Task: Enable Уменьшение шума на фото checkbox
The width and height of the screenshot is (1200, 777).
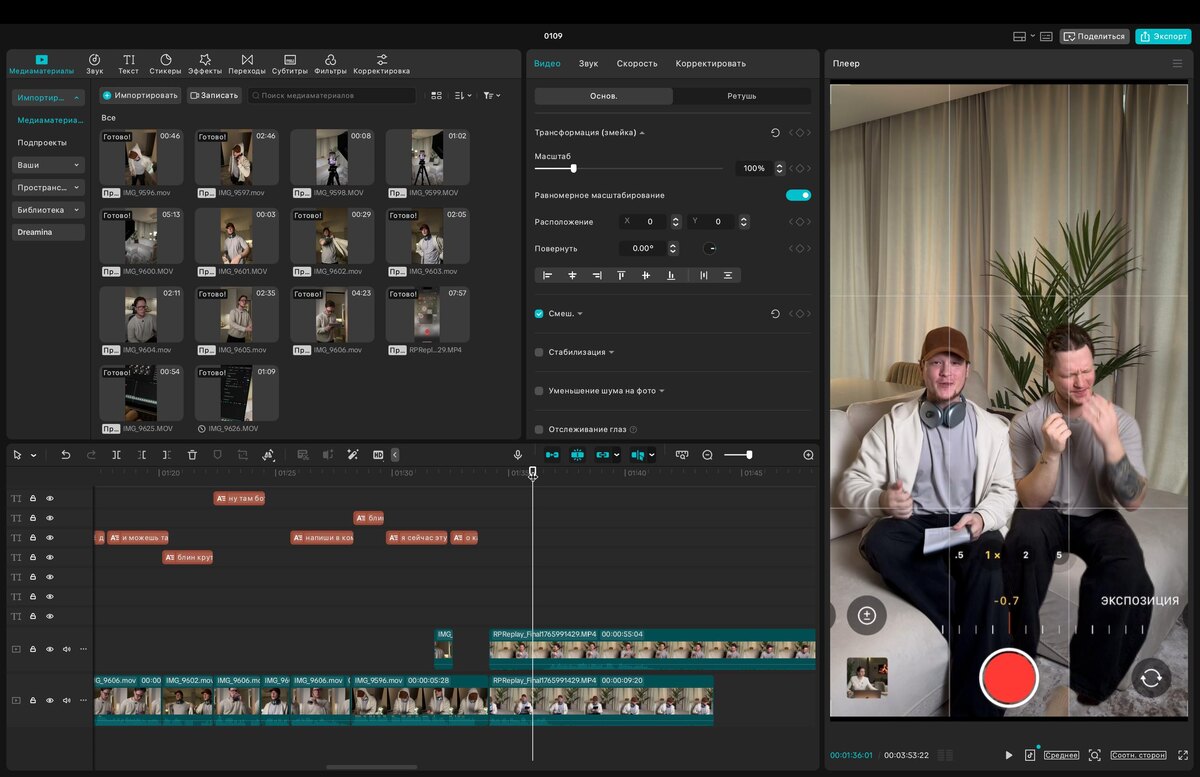Action: 539,391
